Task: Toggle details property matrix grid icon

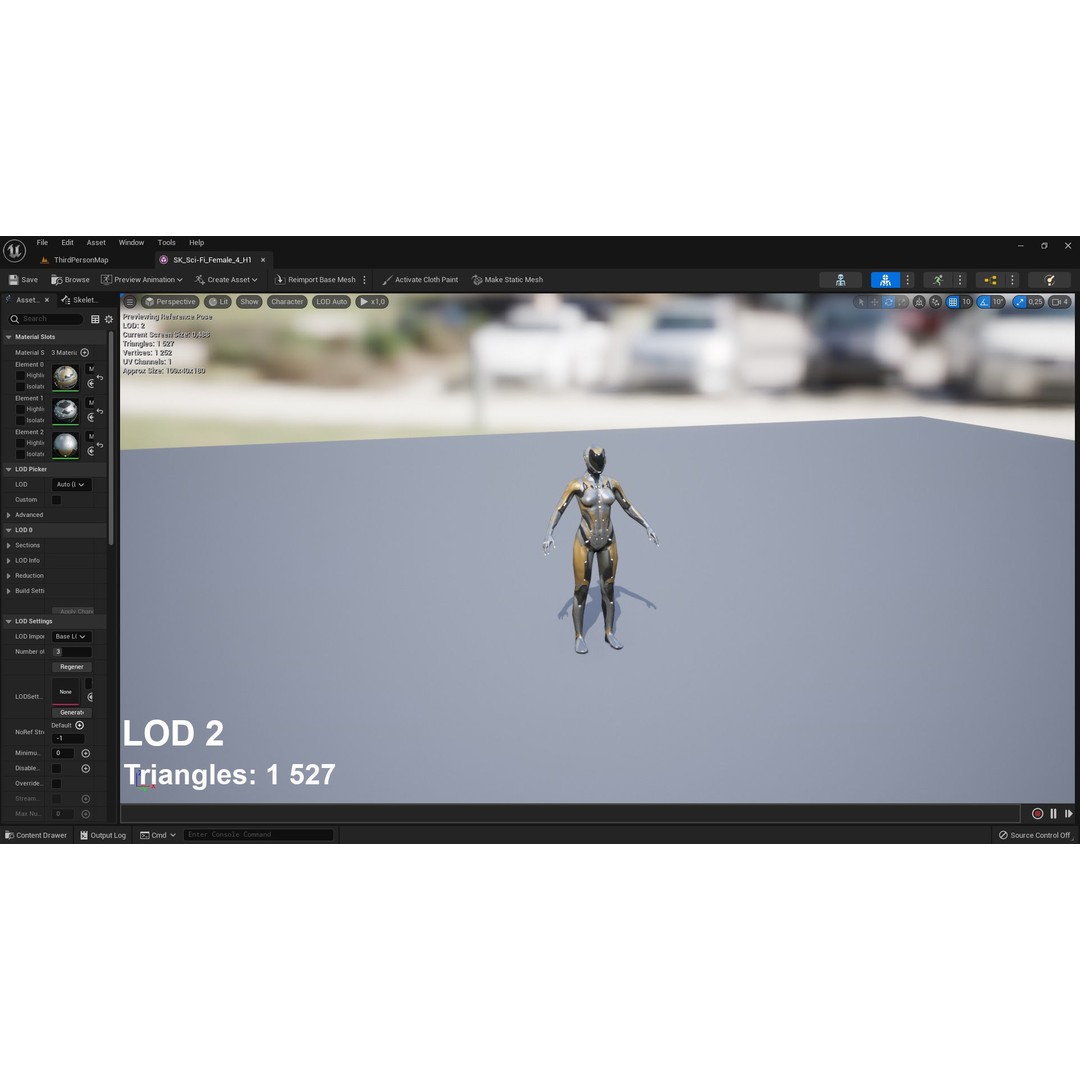Action: point(95,319)
